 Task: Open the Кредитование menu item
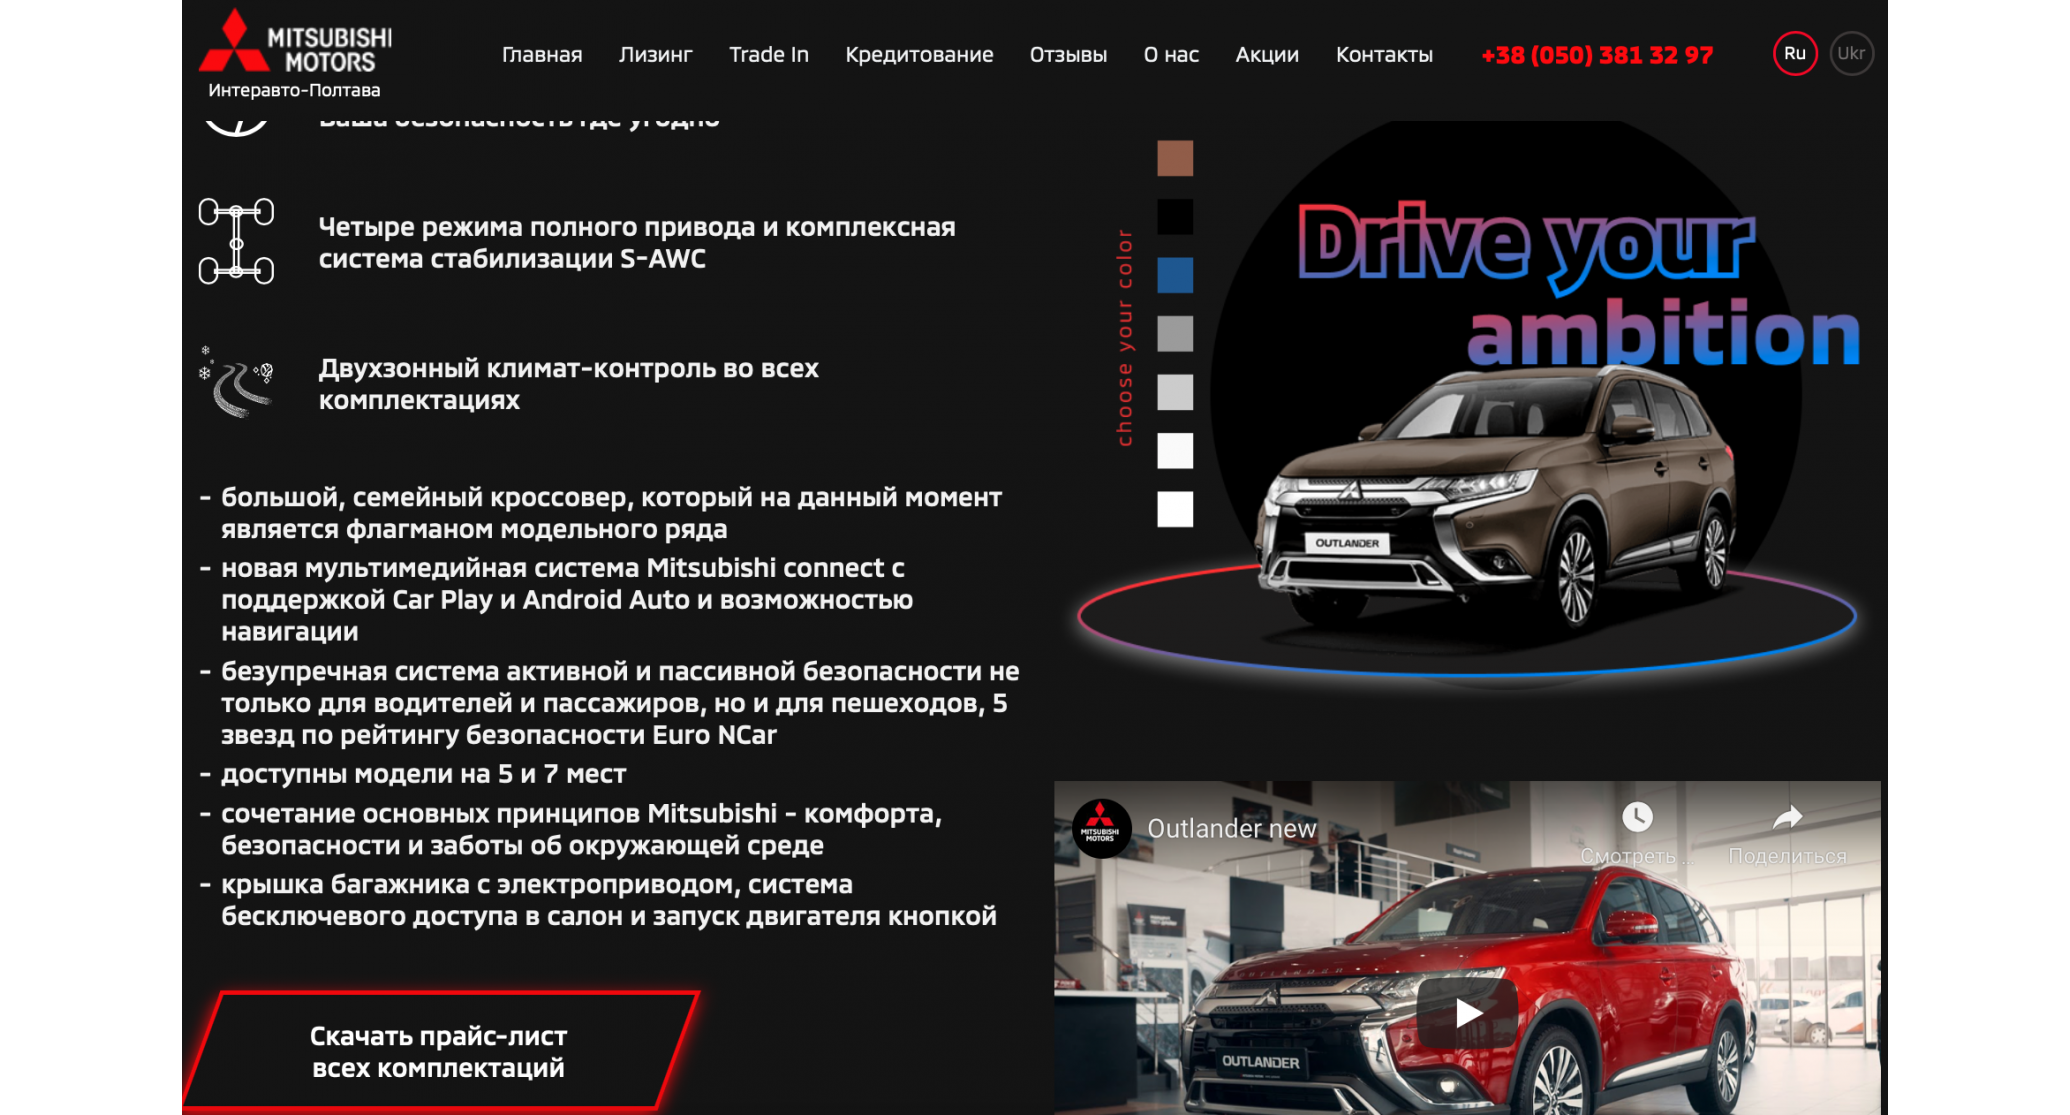click(x=919, y=55)
